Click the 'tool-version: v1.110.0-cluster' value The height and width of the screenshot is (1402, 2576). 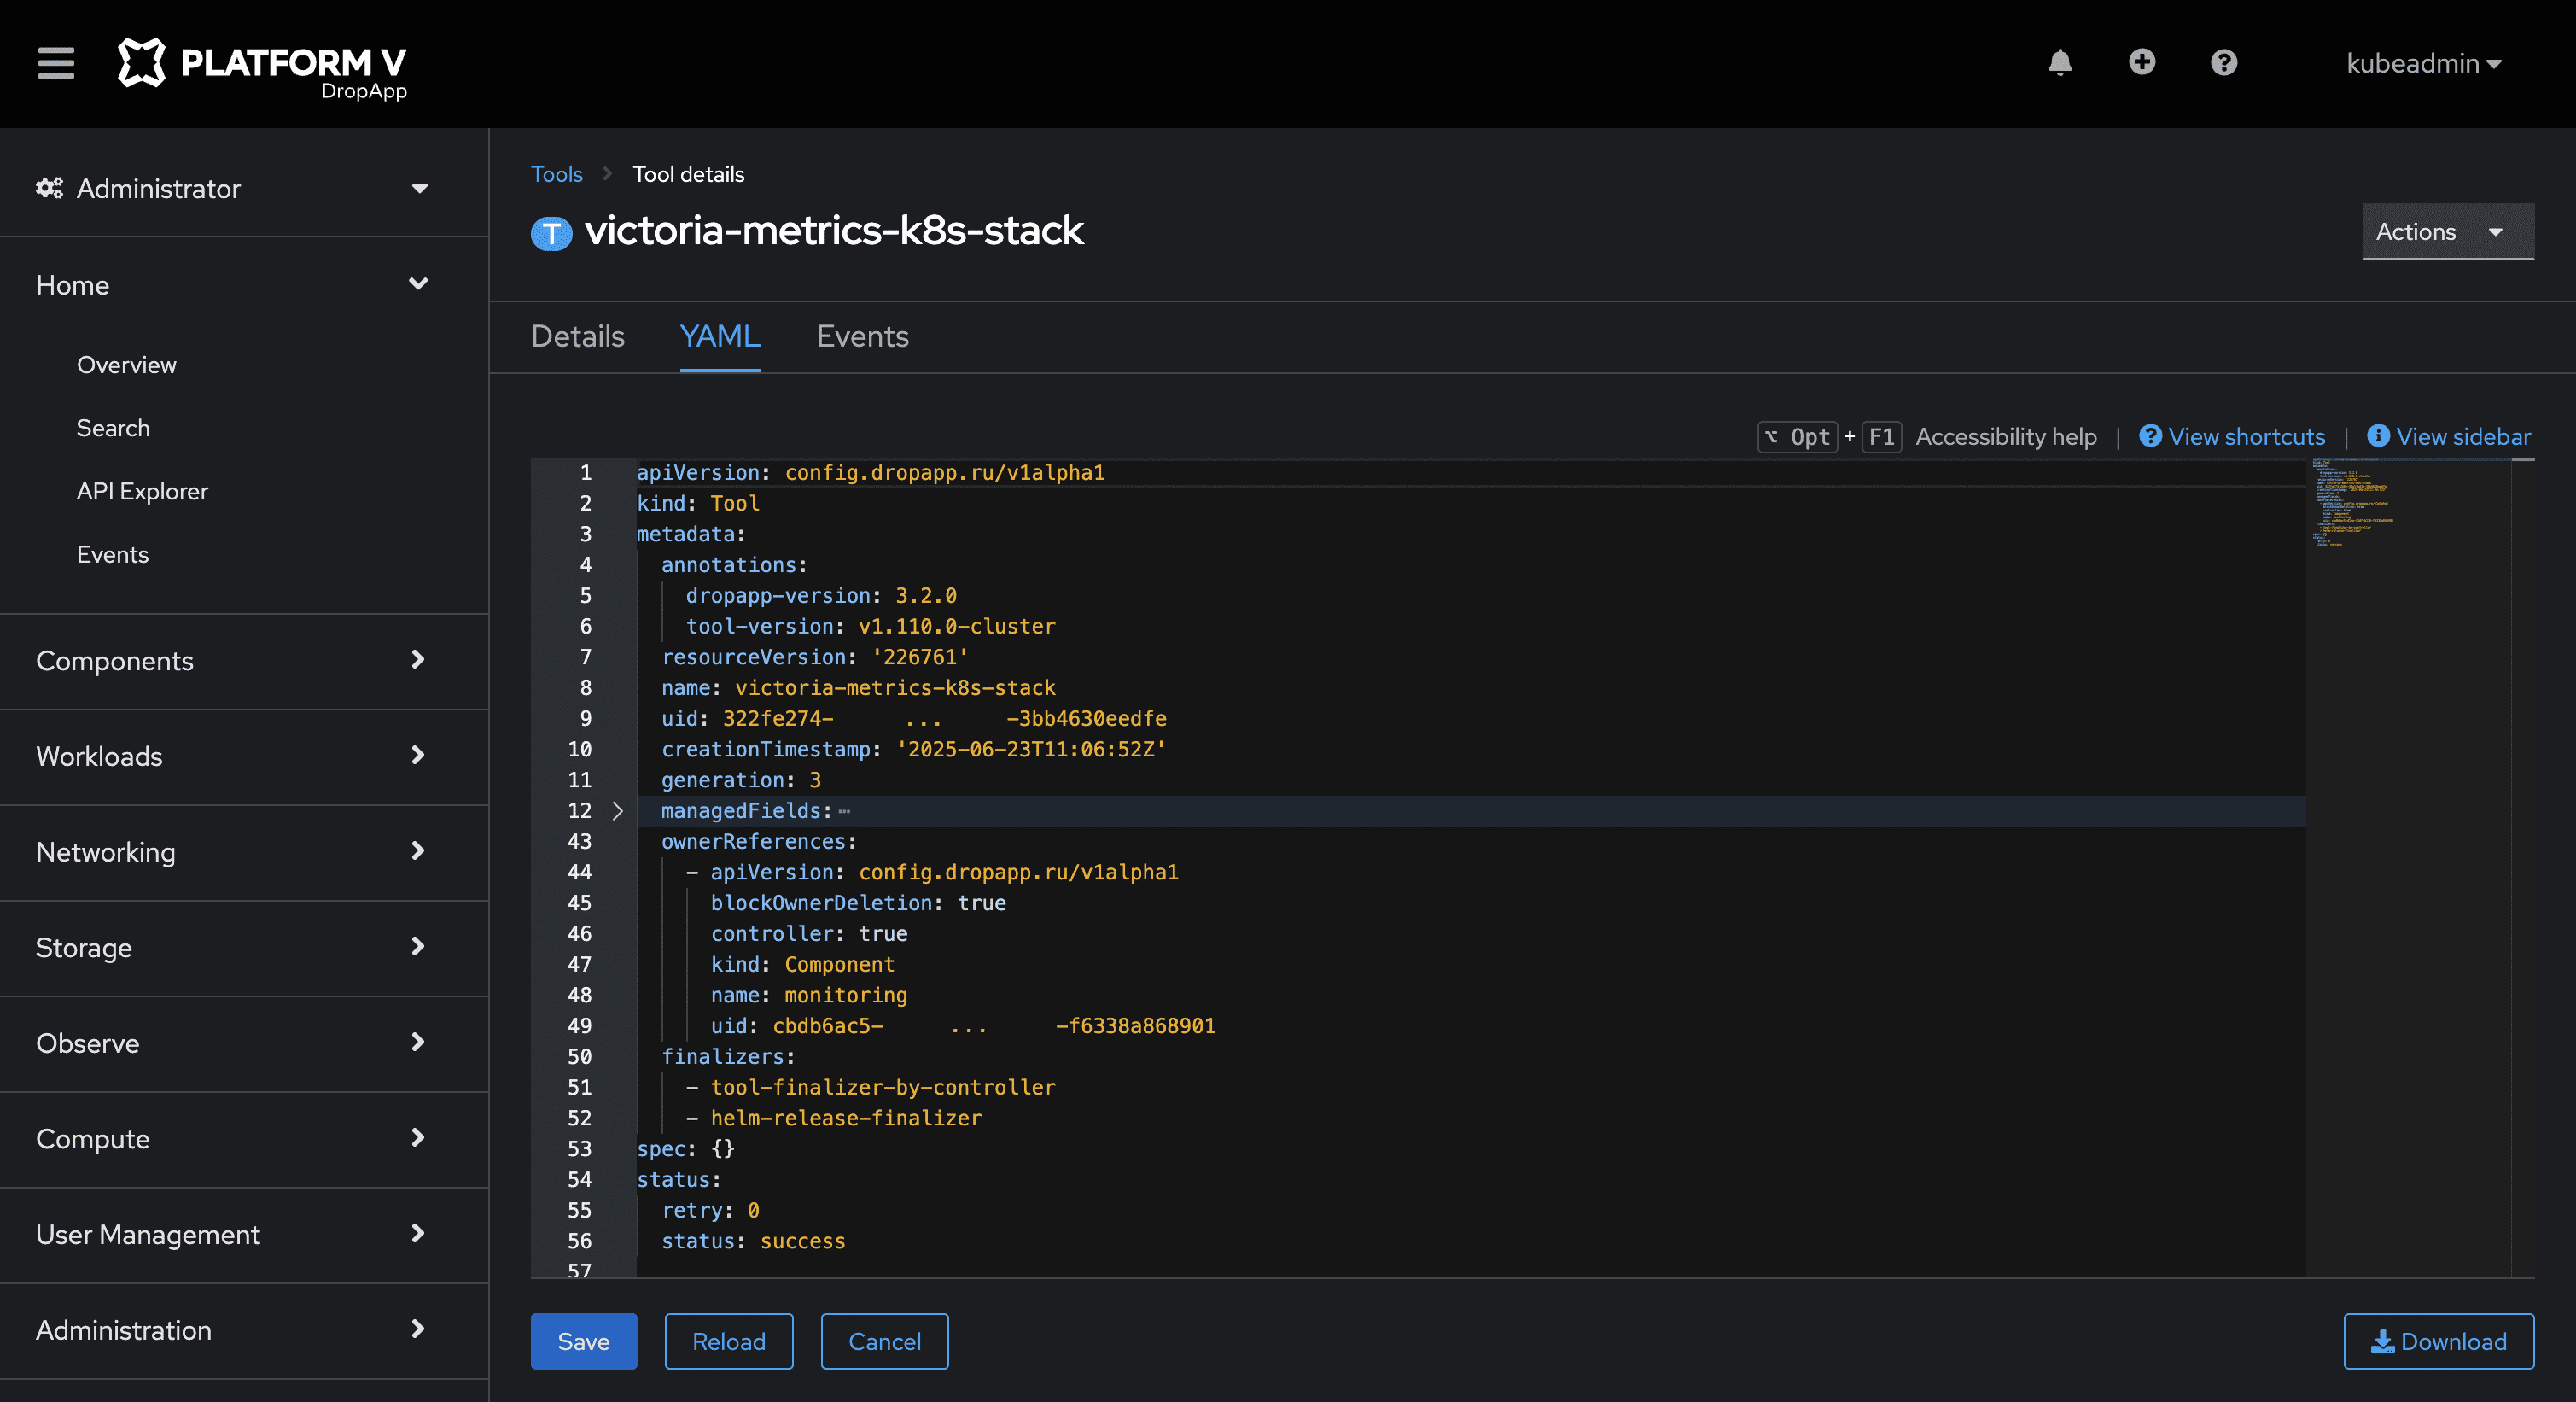(957, 626)
